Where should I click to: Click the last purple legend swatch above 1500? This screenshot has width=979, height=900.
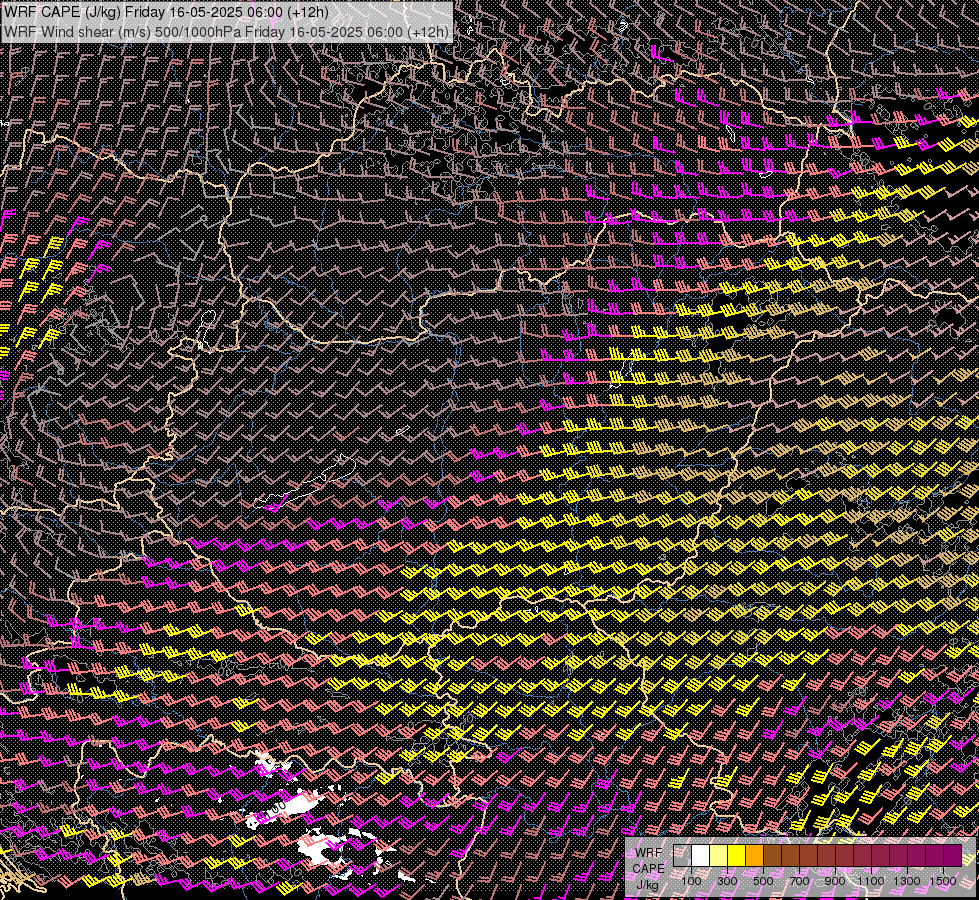tap(953, 856)
